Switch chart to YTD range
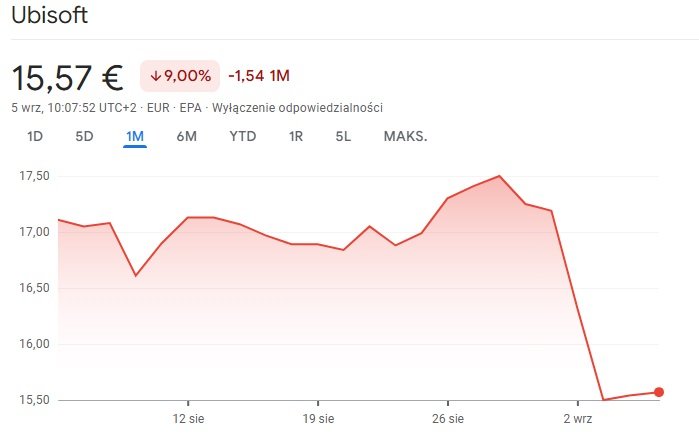Viewport: 699px width, 438px height. point(241,136)
